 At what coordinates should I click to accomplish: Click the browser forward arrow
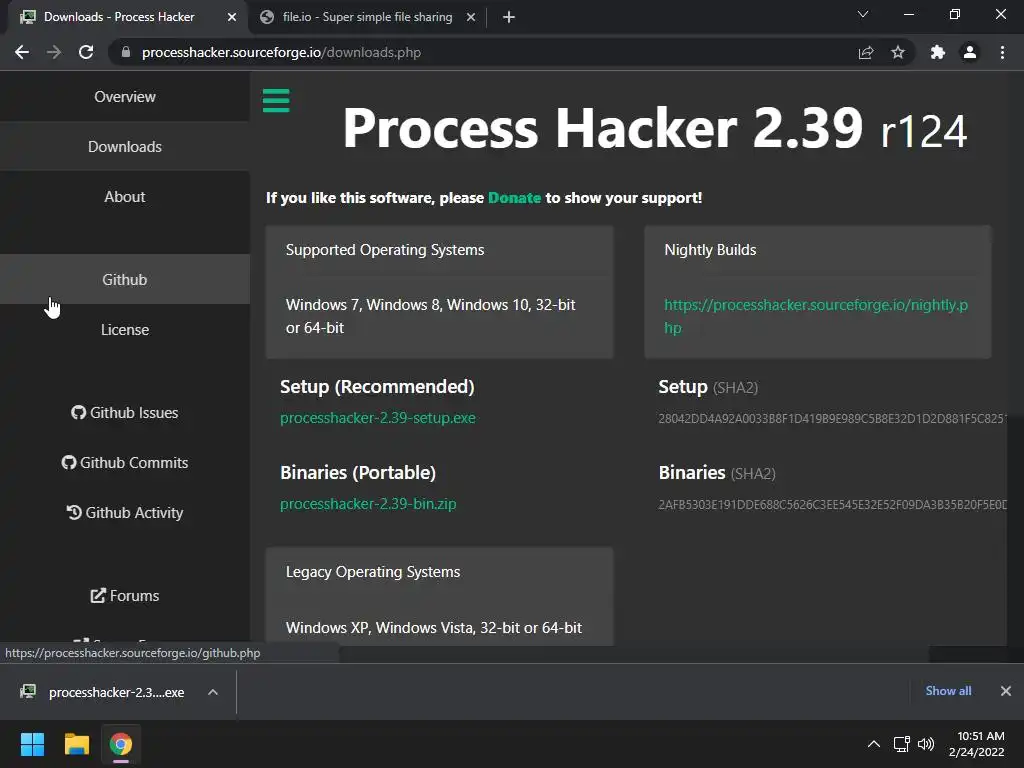pyautogui.click(x=54, y=52)
